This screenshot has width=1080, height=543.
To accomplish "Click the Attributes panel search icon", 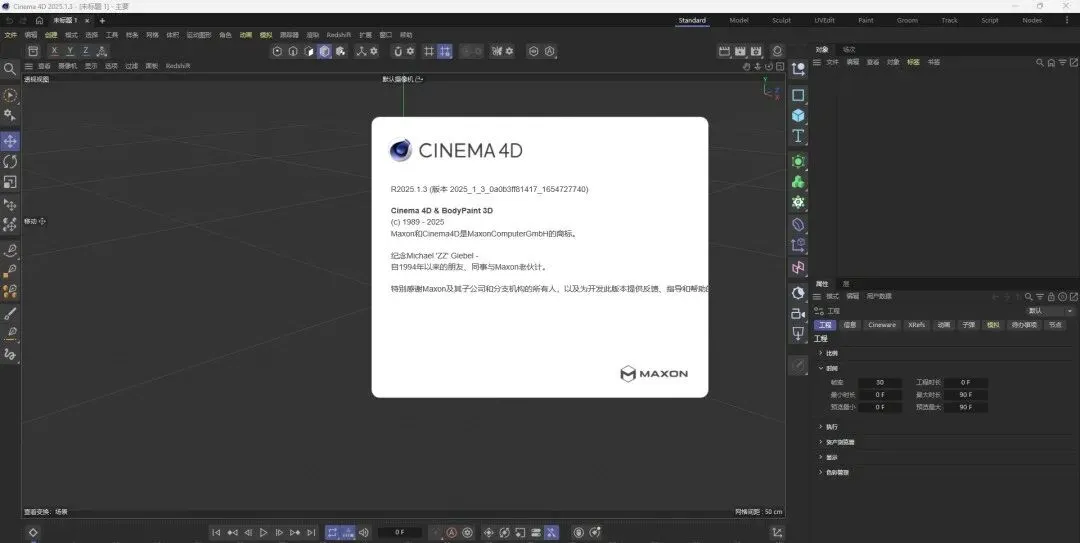I will tap(1028, 297).
